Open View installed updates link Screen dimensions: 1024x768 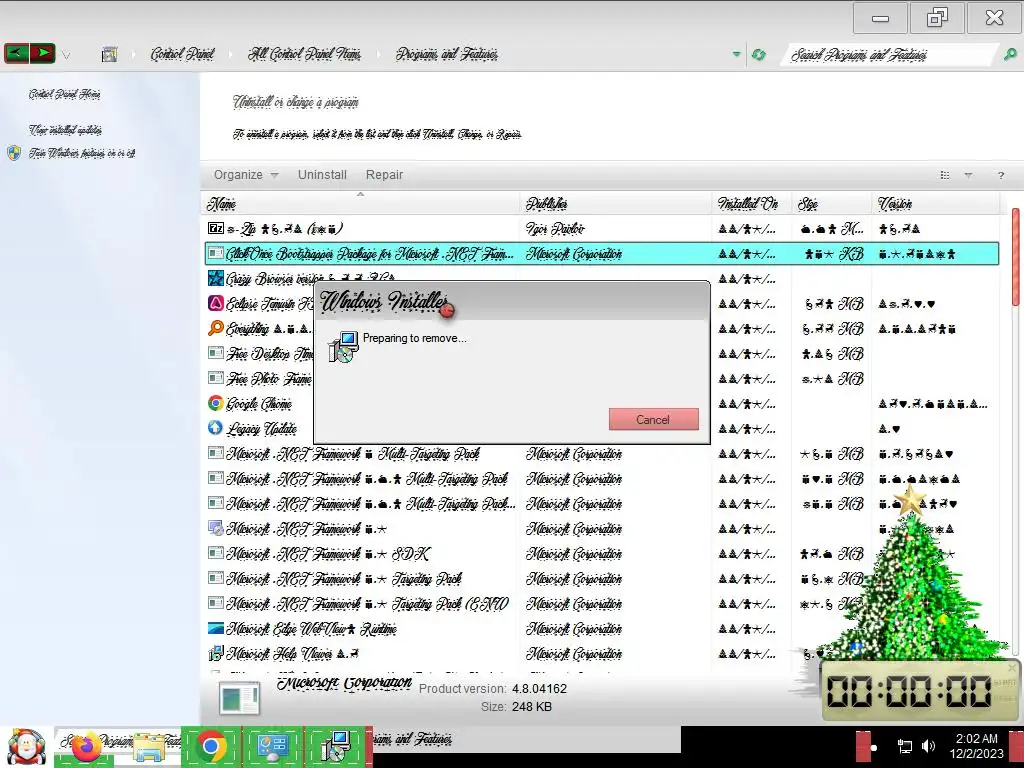(x=65, y=130)
